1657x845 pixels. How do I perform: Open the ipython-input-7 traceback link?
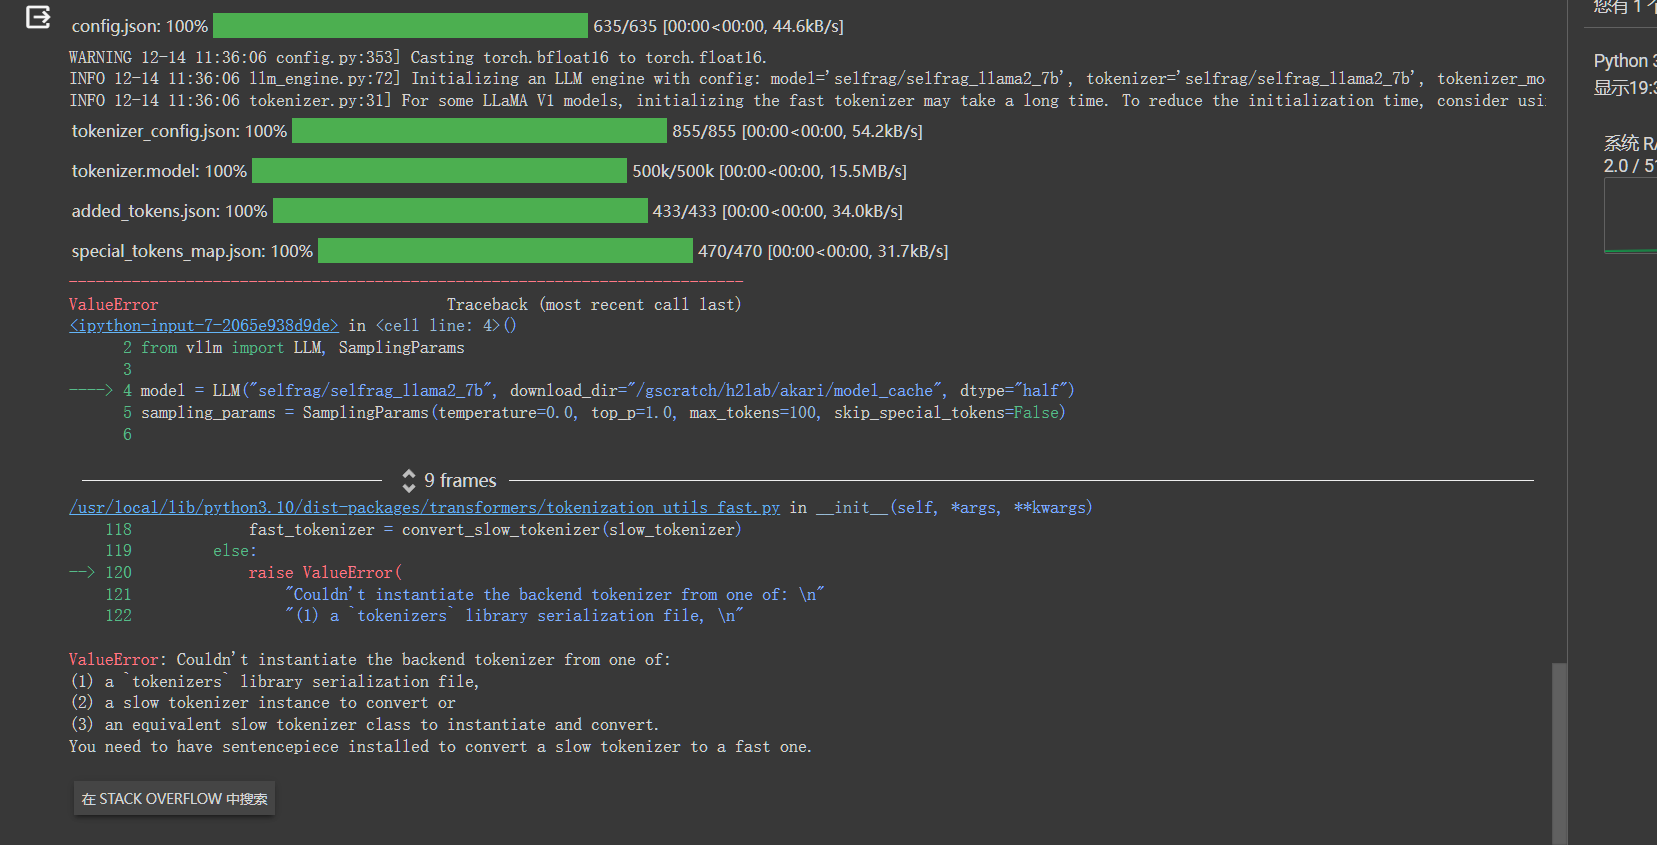pyautogui.click(x=204, y=326)
